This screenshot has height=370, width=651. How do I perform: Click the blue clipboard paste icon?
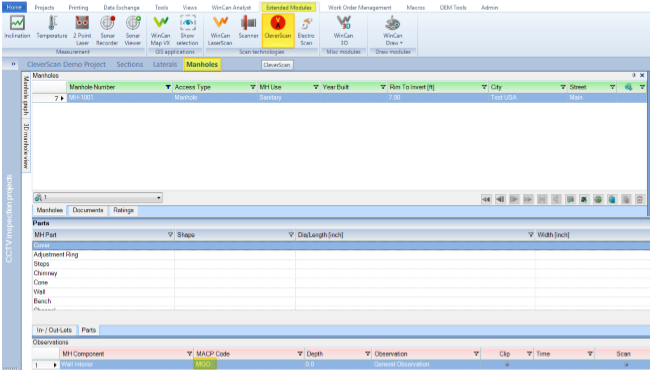tap(612, 199)
